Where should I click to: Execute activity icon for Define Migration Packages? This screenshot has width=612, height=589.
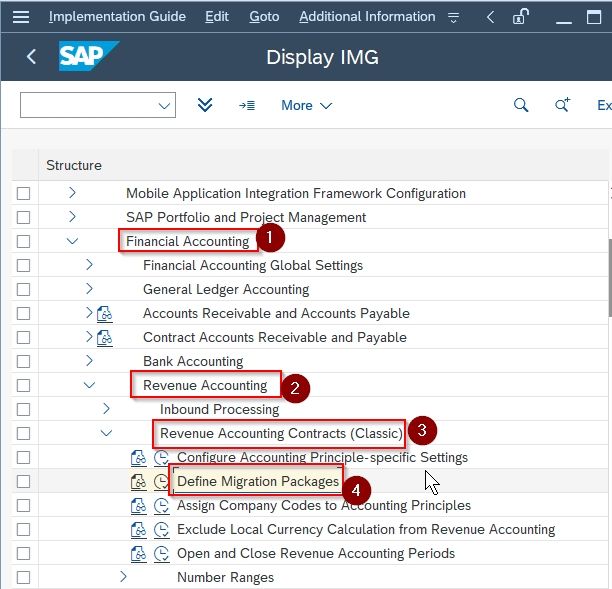161,482
